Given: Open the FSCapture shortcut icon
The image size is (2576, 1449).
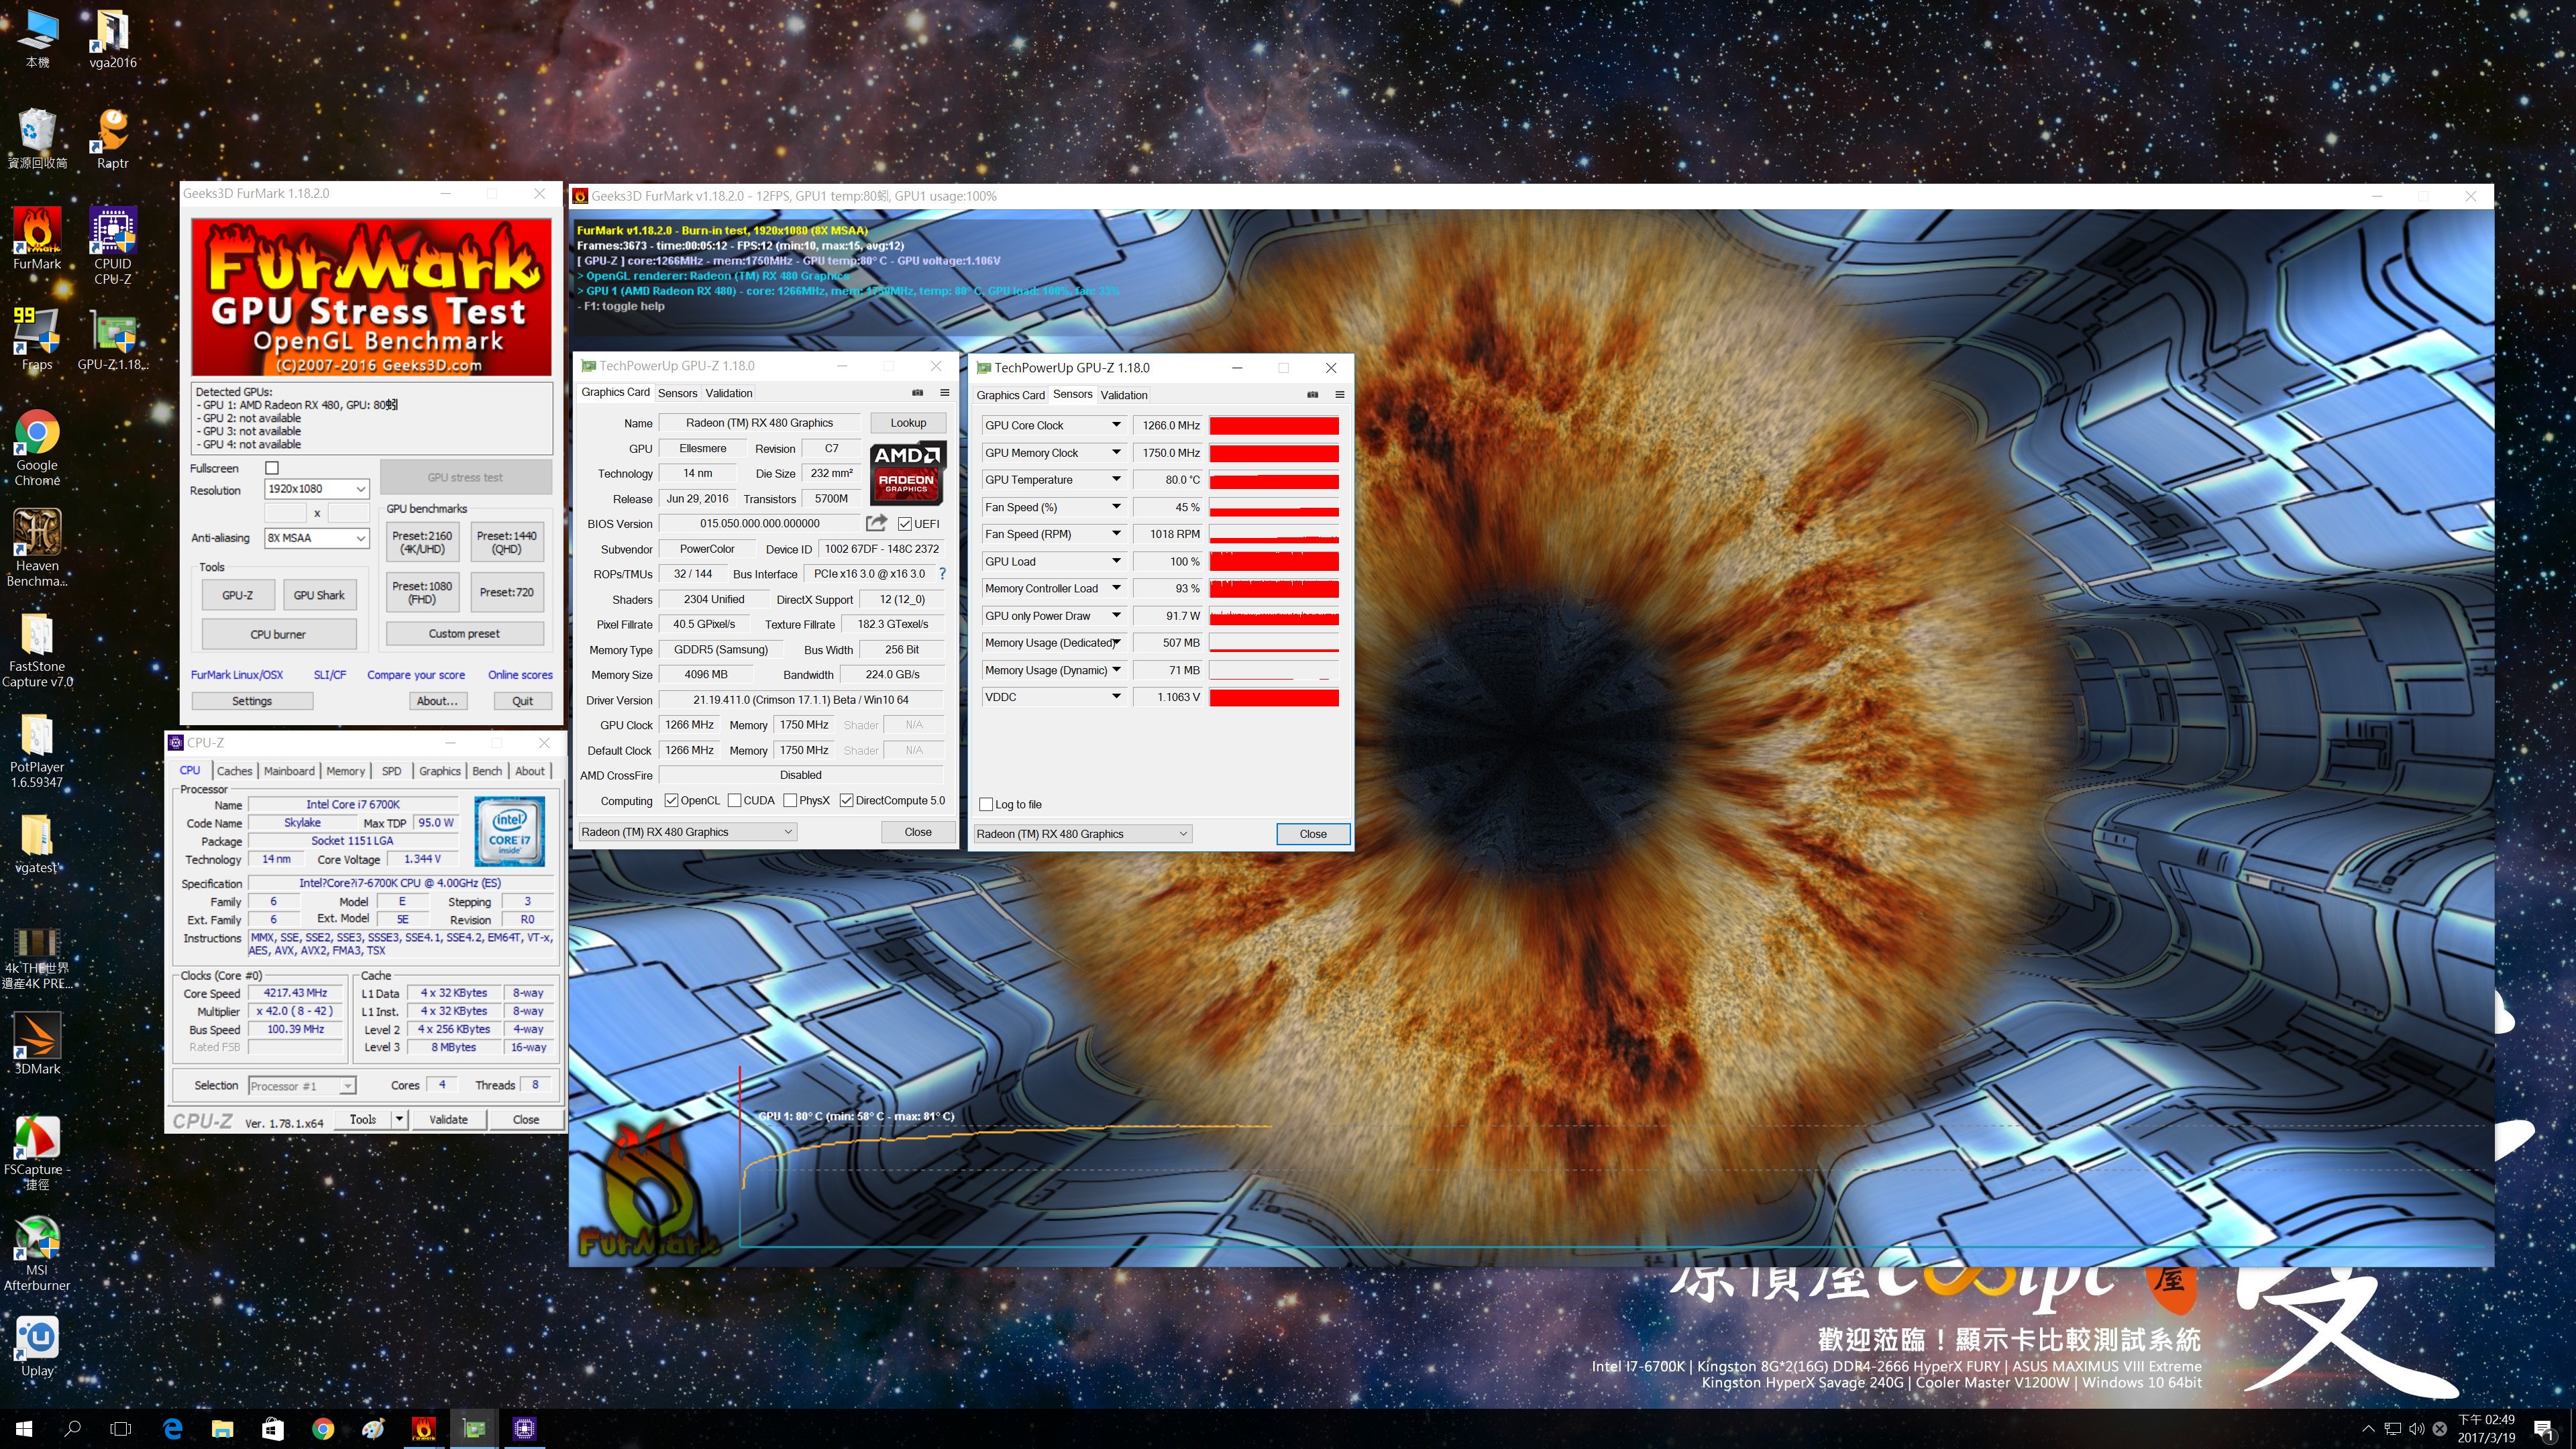Looking at the screenshot, I should (37, 1152).
